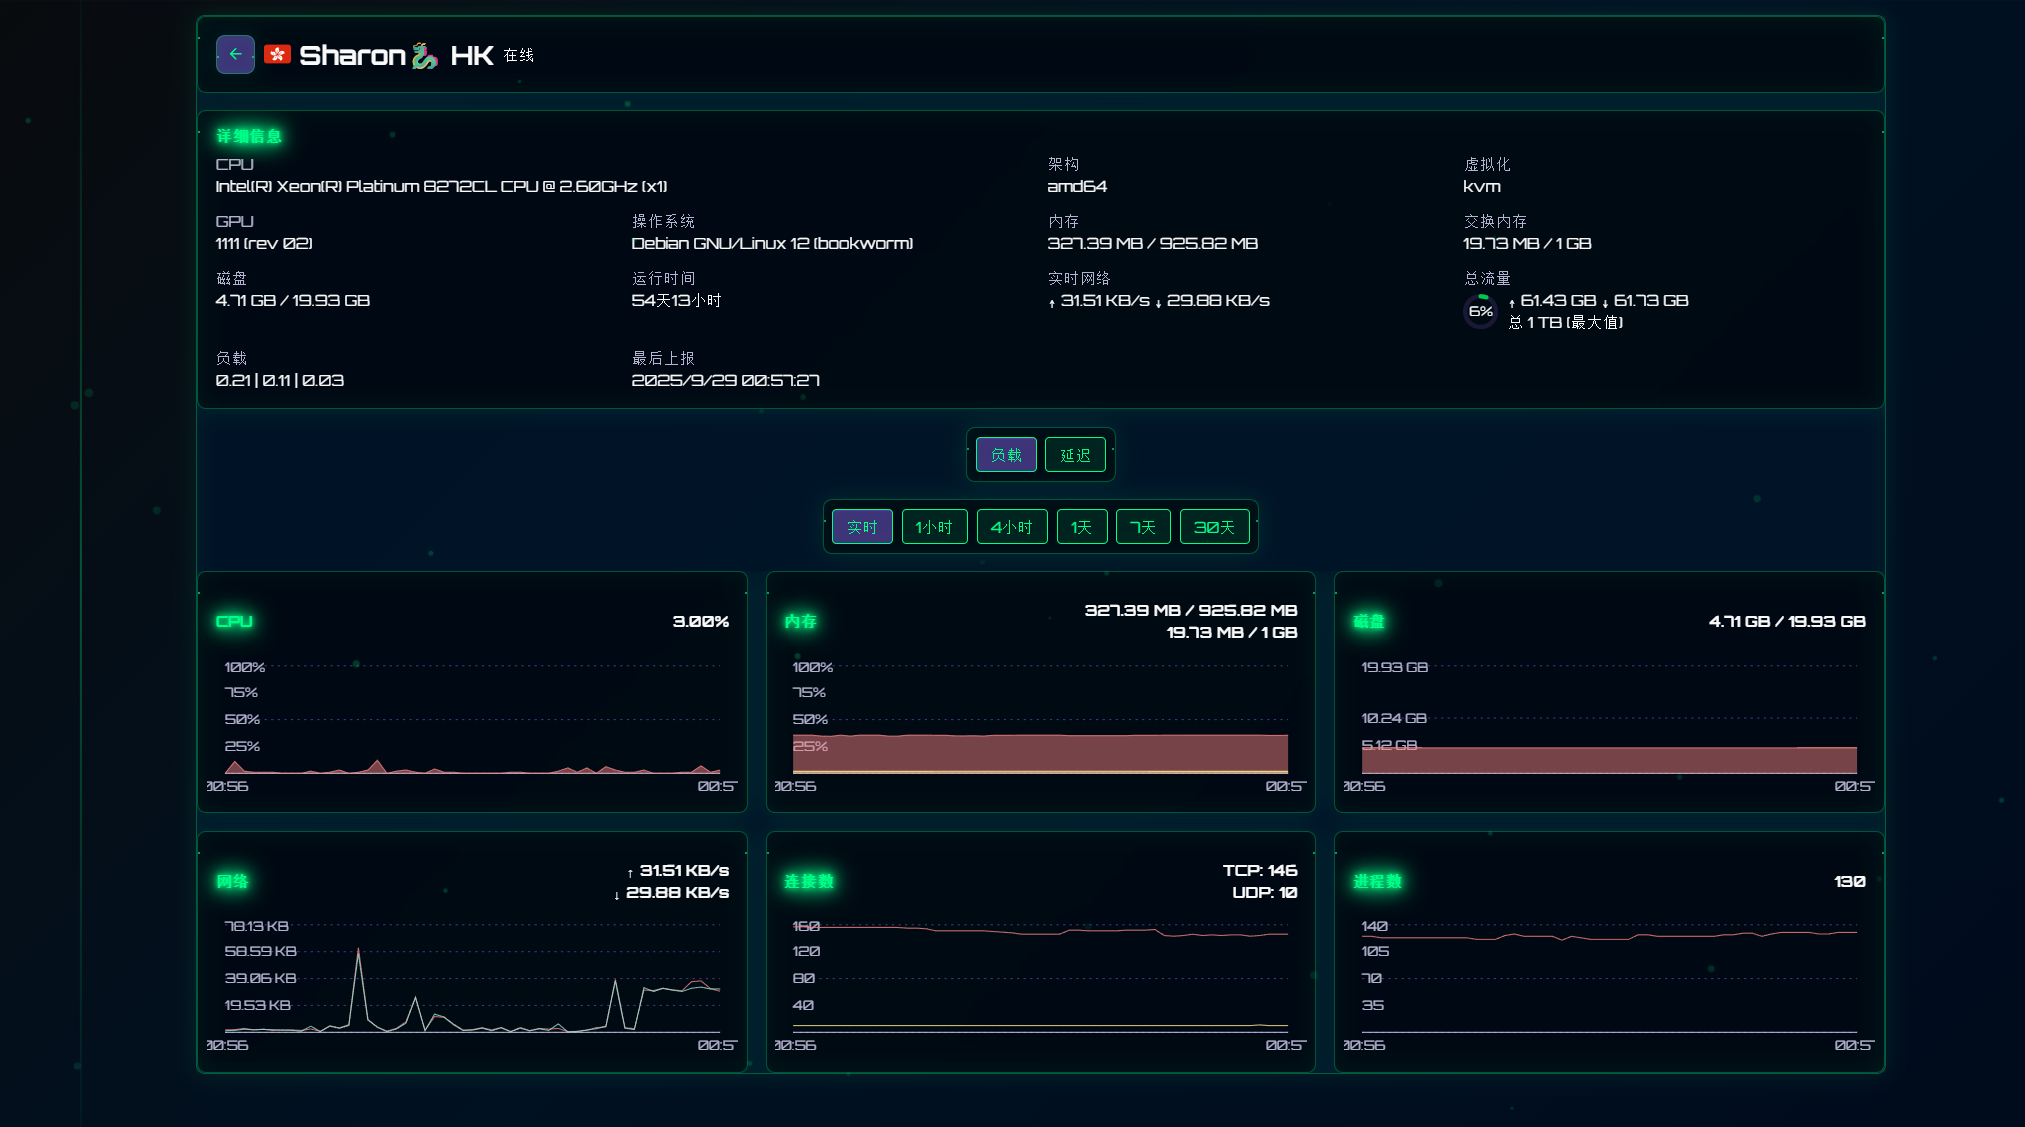Click the 6% traffic usage ring
The image size is (2025, 1127).
(x=1480, y=311)
